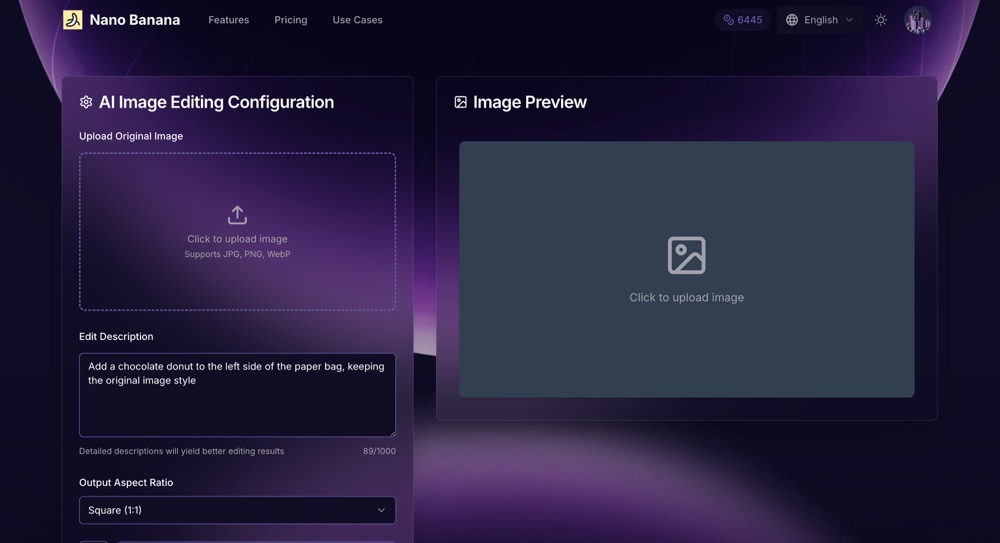This screenshot has height=543, width=1000.
Task: Click the upload arrow icon in the dashed box
Action: pyautogui.click(x=237, y=215)
